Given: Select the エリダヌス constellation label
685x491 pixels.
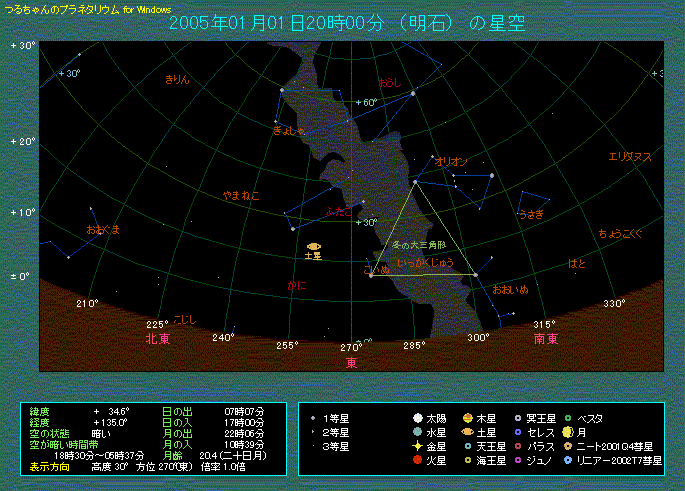Looking at the screenshot, I should click(x=630, y=157).
